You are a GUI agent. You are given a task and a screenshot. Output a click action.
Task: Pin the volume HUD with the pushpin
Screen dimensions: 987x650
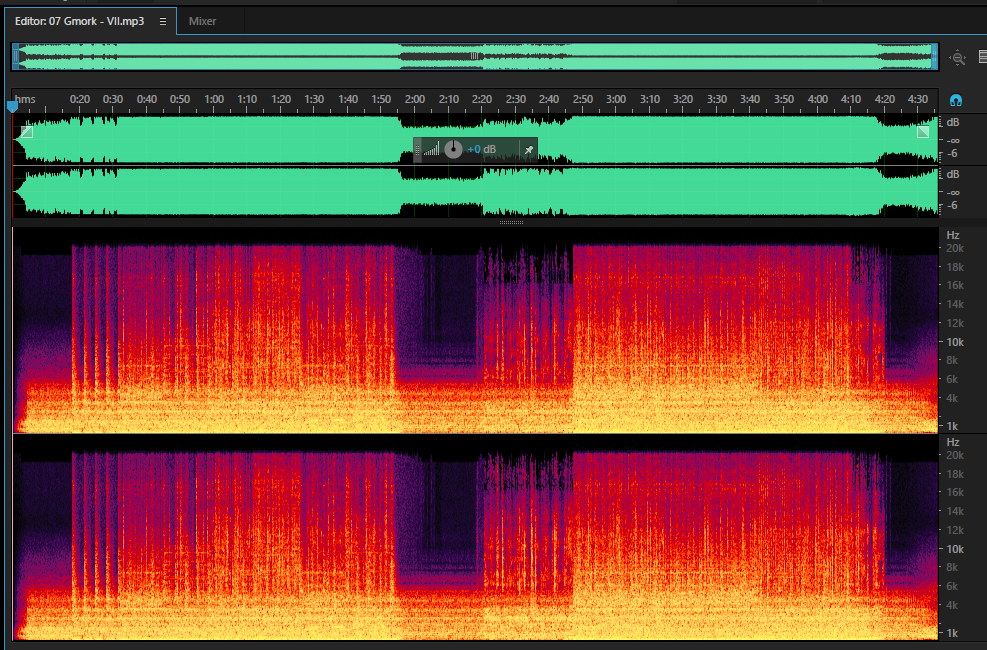point(529,150)
